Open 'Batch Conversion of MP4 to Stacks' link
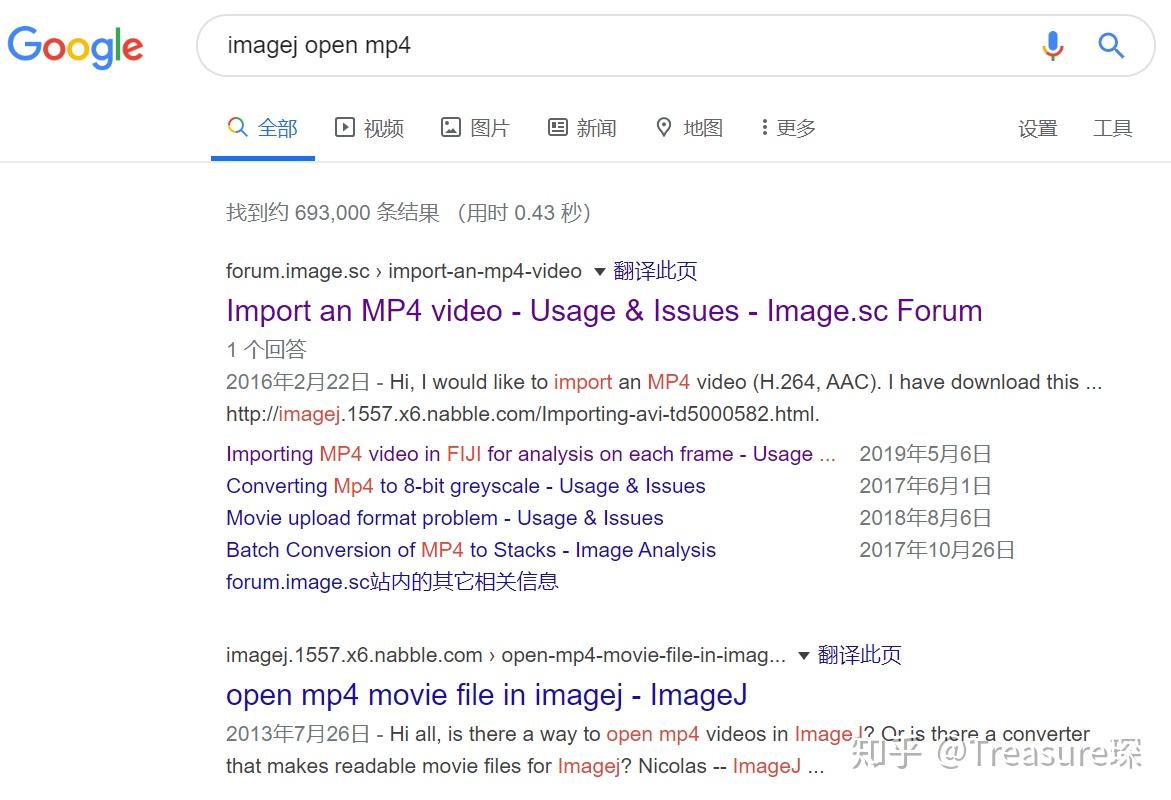This screenshot has width=1171, height=800. [470, 550]
